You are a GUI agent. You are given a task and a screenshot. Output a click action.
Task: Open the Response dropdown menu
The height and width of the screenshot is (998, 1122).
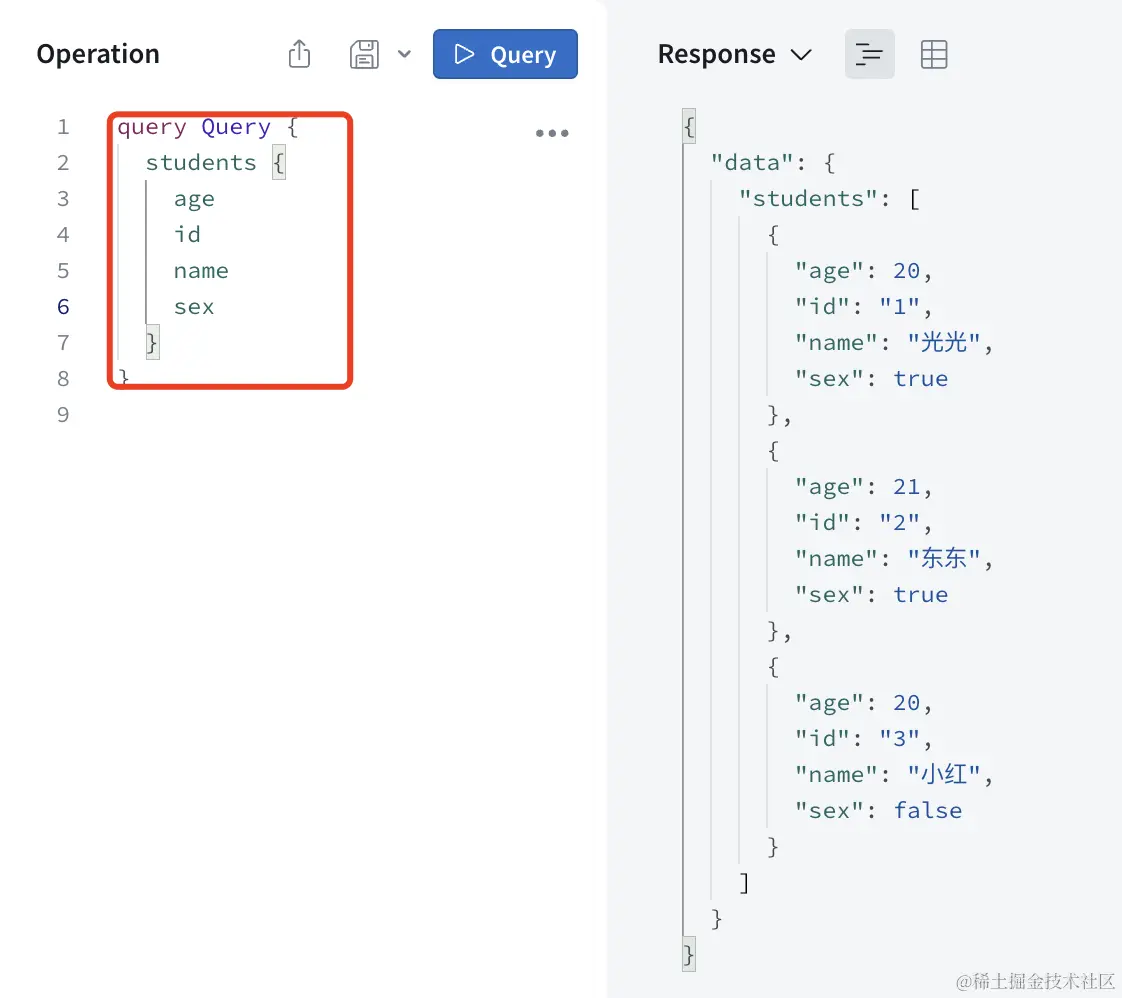point(734,54)
